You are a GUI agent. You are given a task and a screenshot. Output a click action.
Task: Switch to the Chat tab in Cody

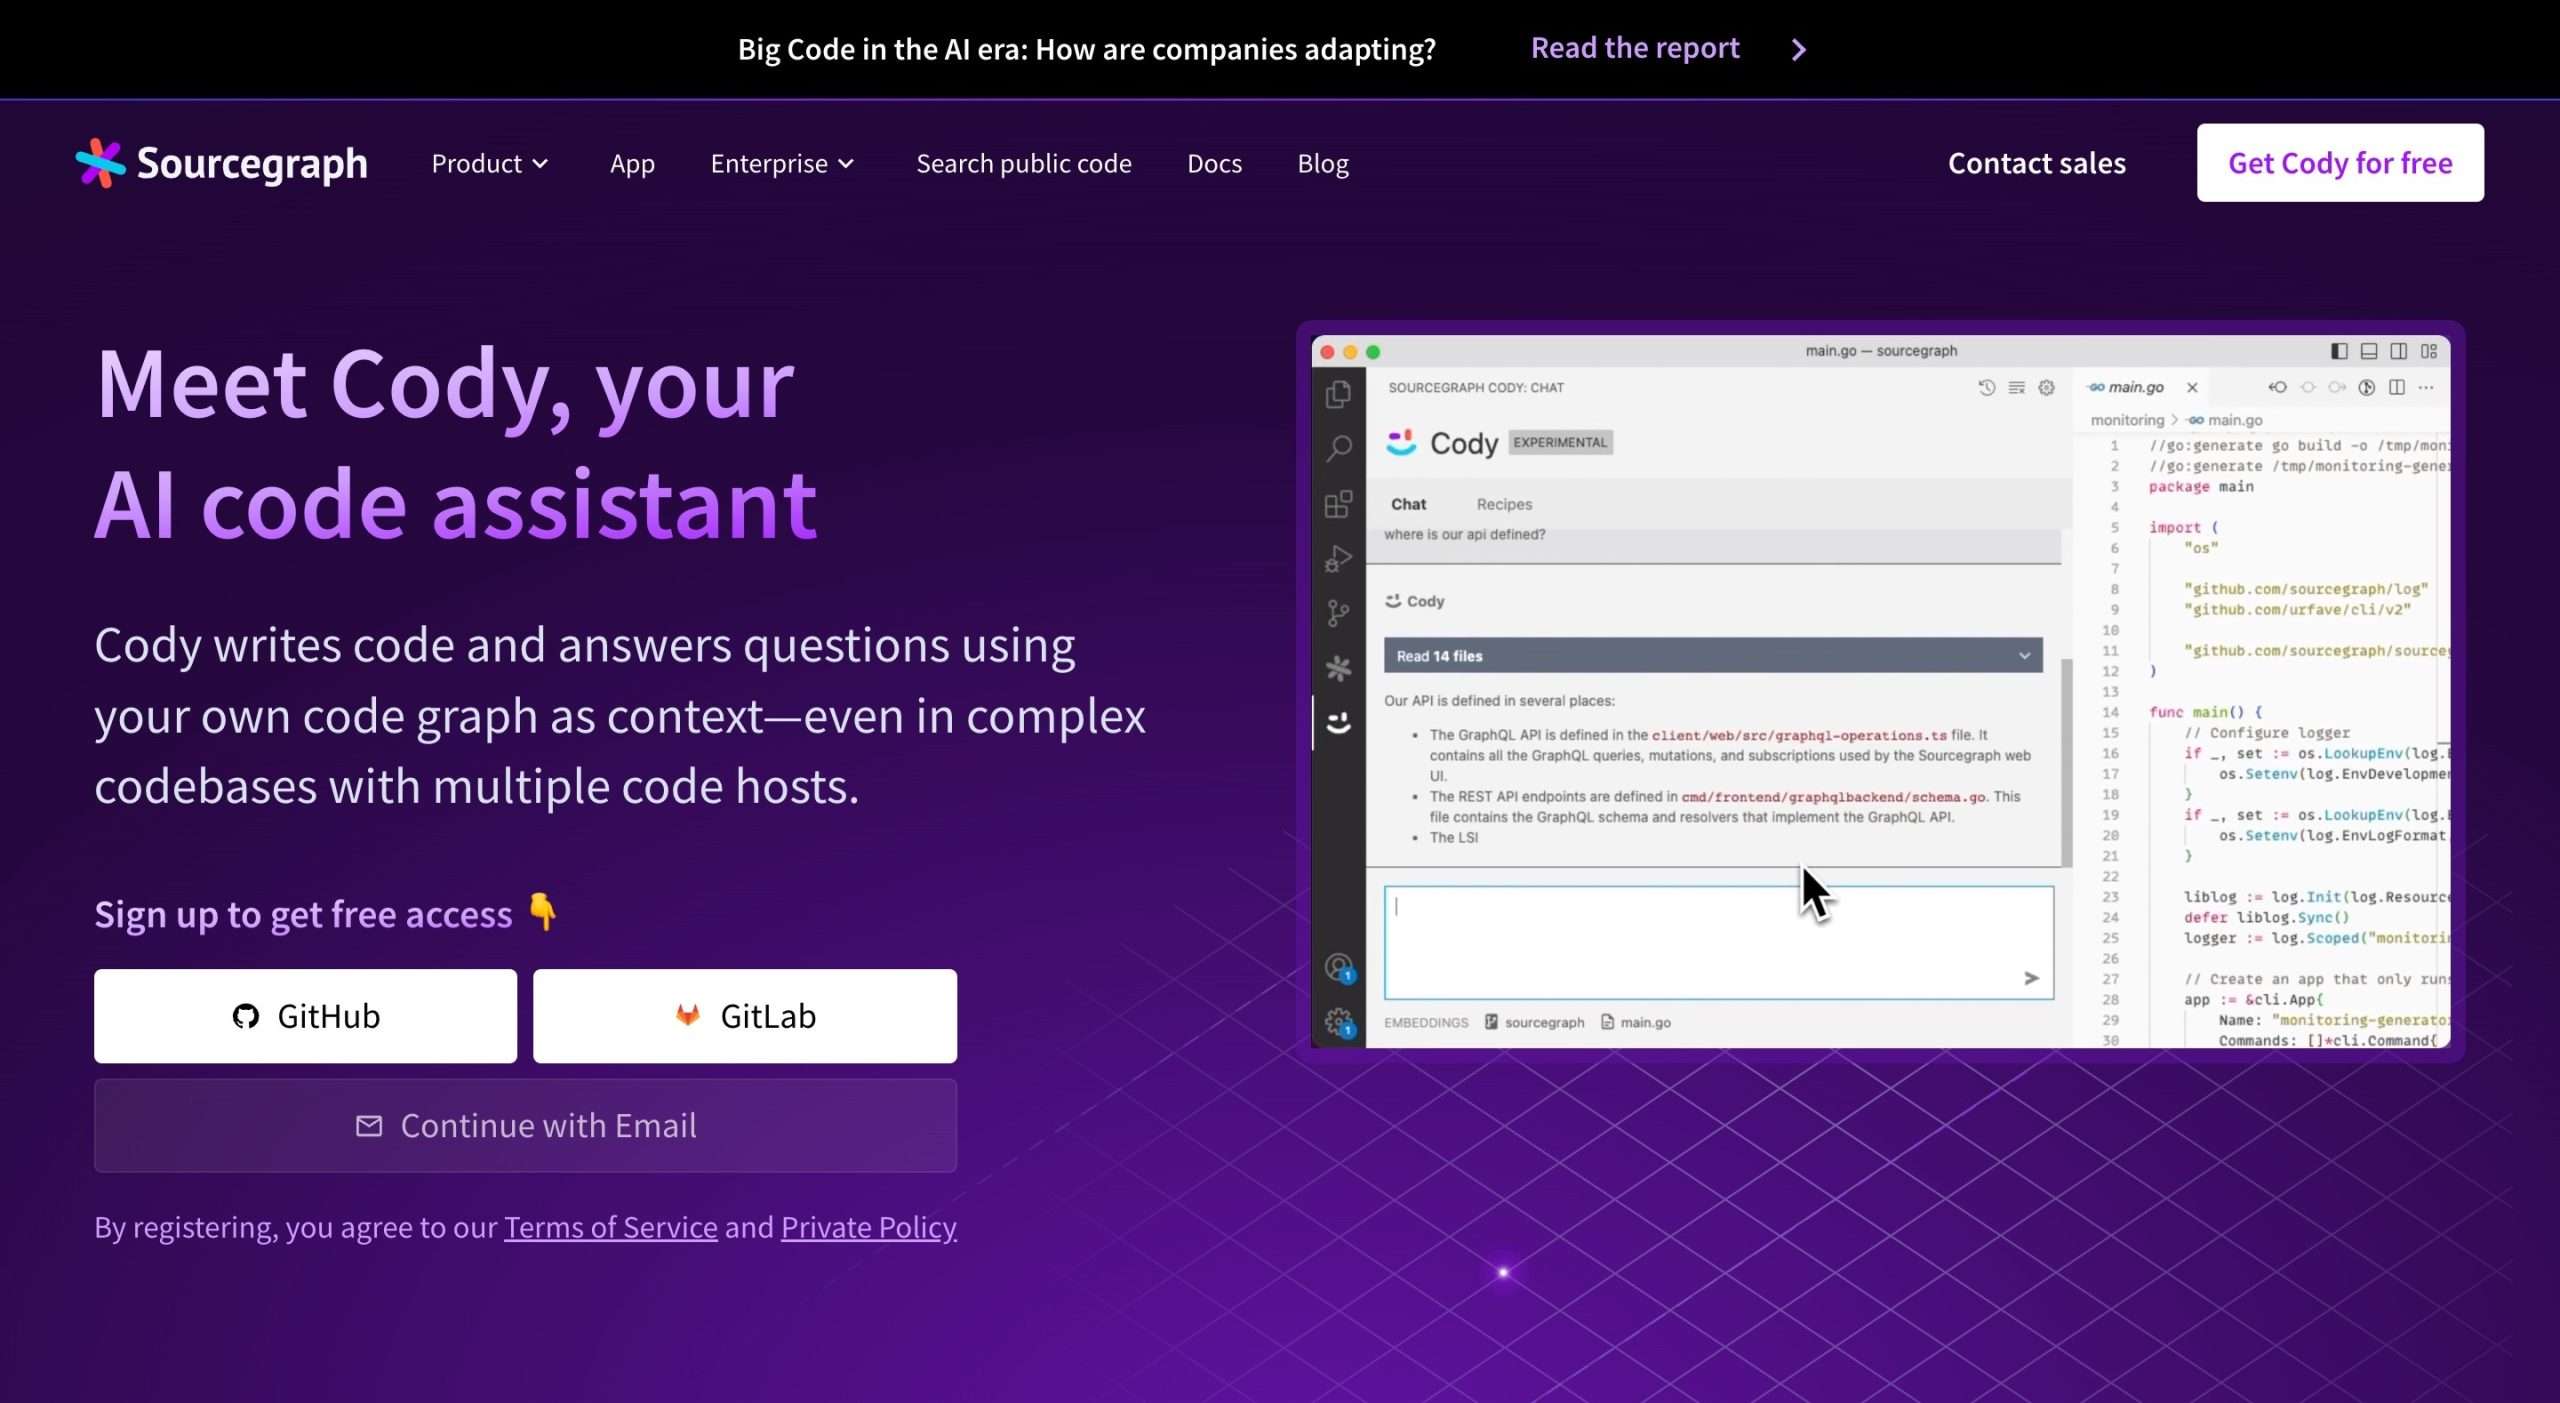click(1408, 504)
